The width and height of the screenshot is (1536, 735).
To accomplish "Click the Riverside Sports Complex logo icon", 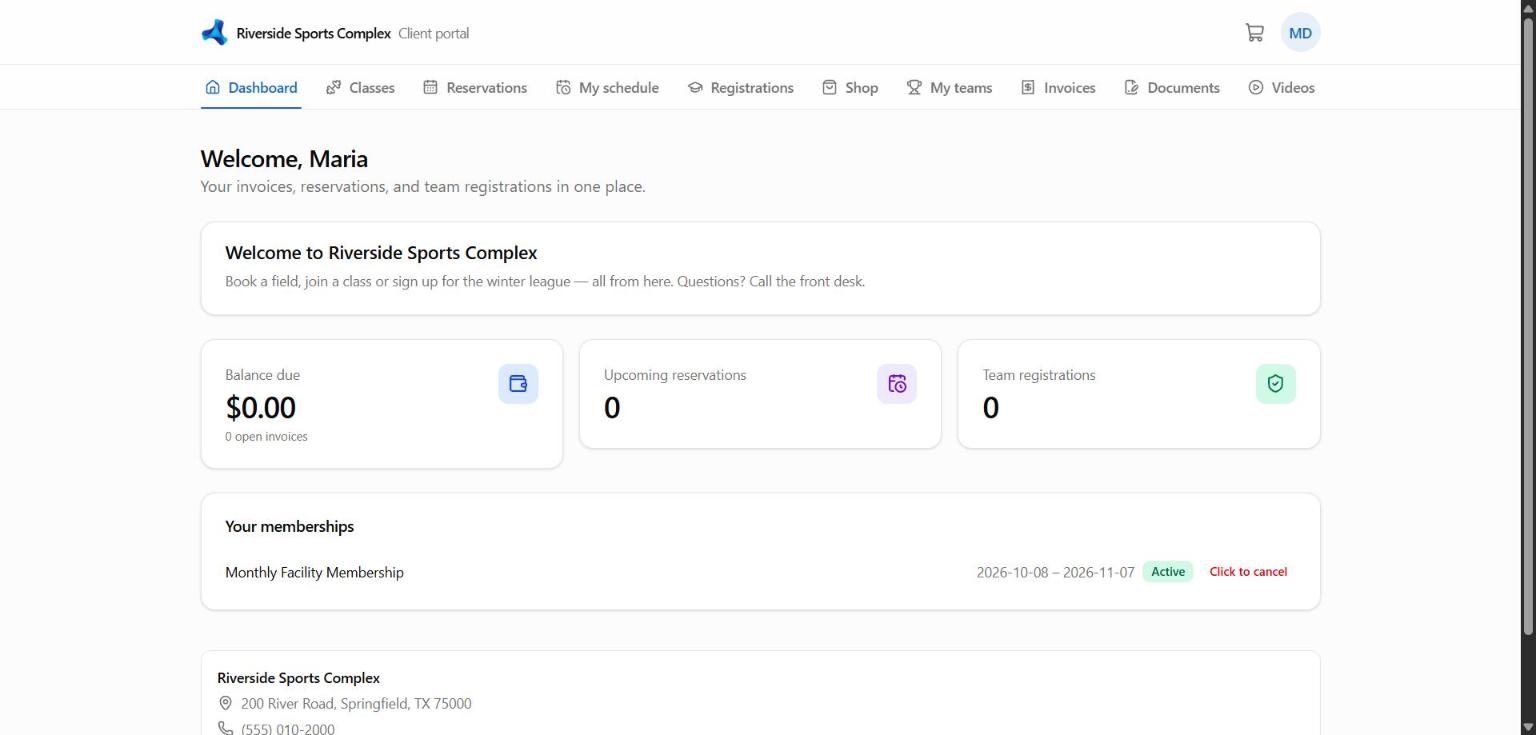I will [x=214, y=33].
